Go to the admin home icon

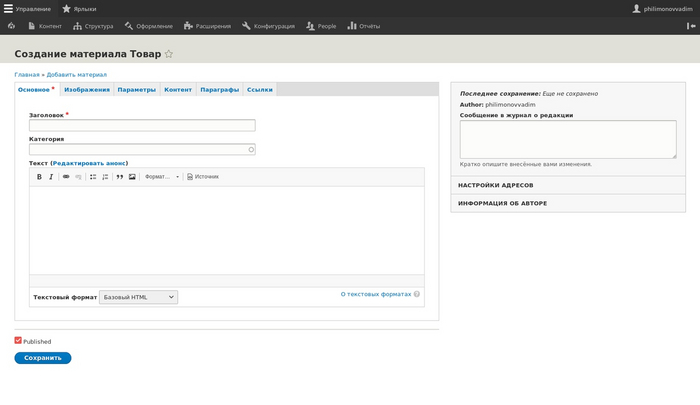[x=11, y=26]
